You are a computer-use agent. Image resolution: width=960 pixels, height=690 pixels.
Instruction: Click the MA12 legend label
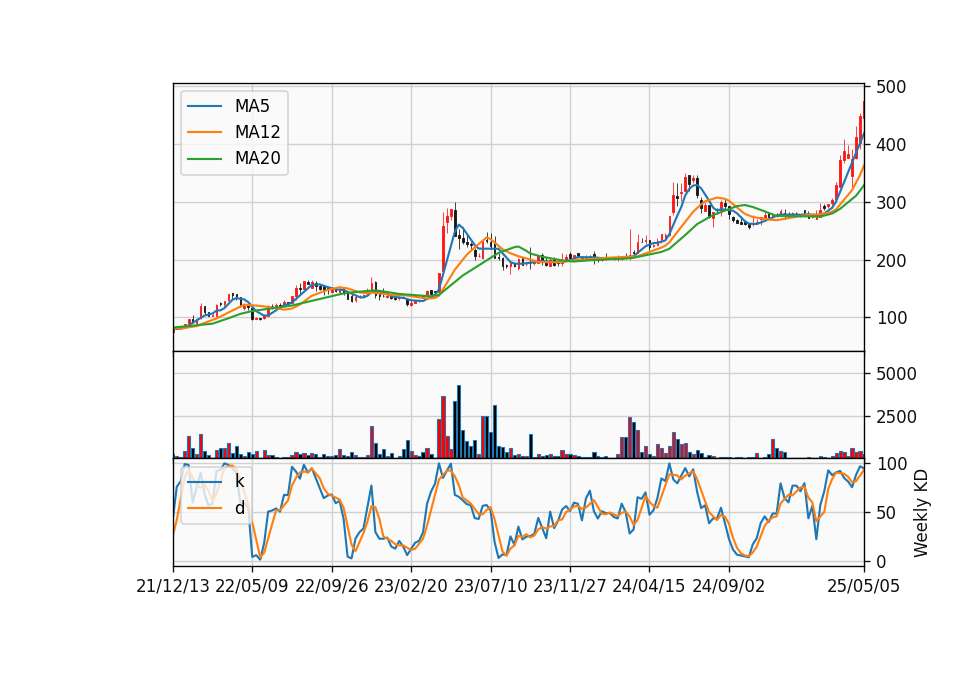(x=257, y=132)
